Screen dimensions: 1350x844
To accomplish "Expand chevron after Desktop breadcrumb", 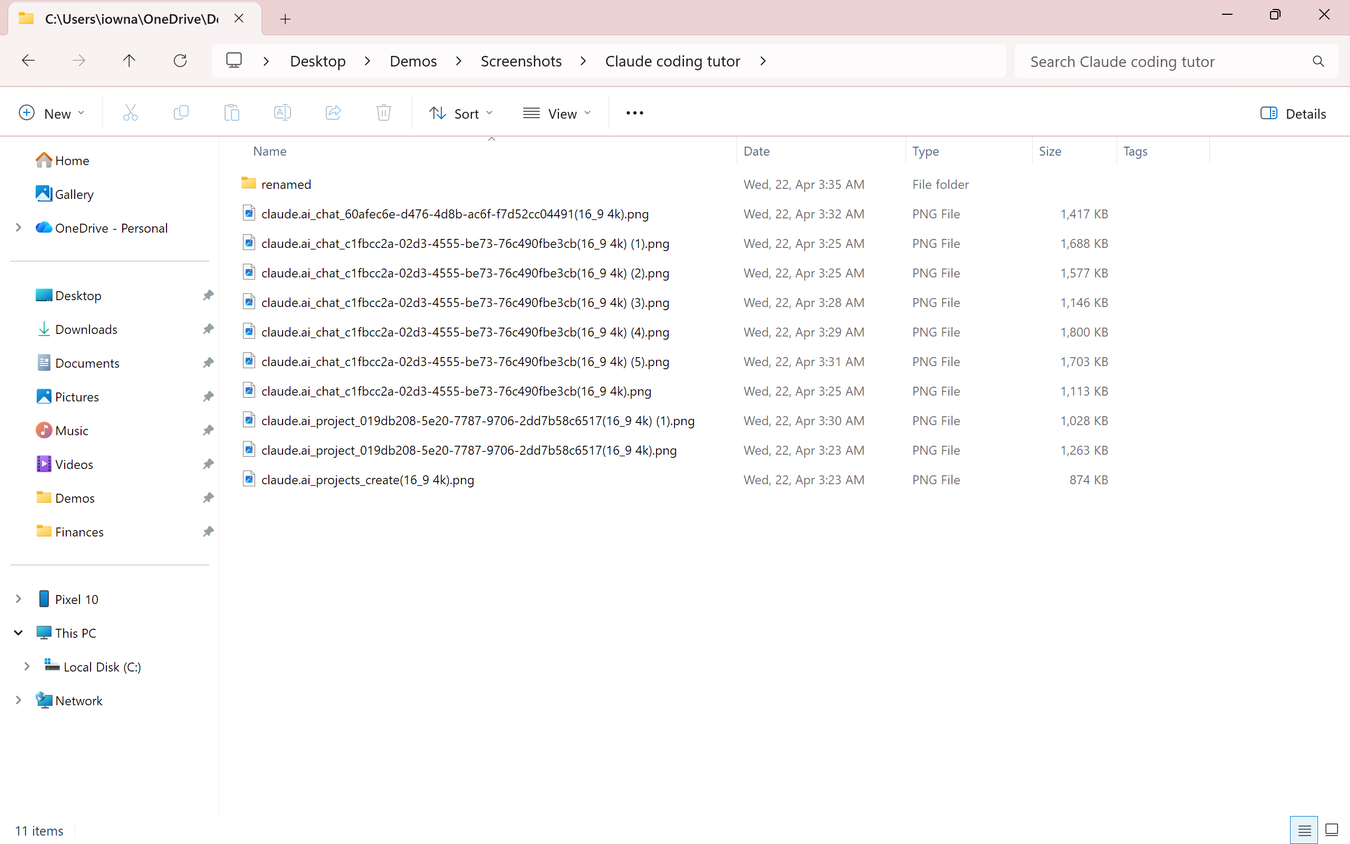I will click(x=367, y=61).
